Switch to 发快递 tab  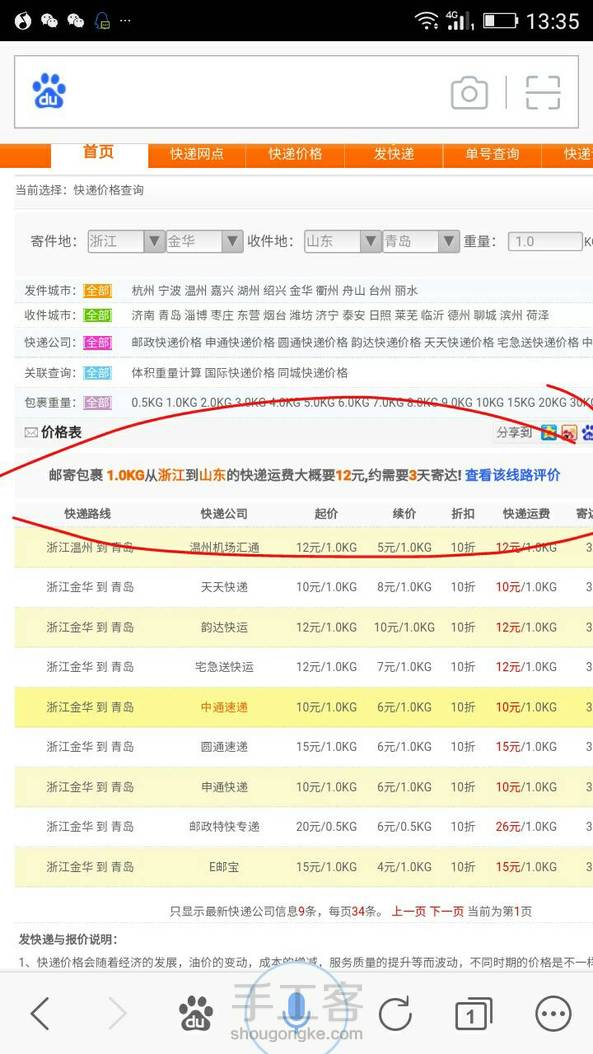click(x=394, y=155)
